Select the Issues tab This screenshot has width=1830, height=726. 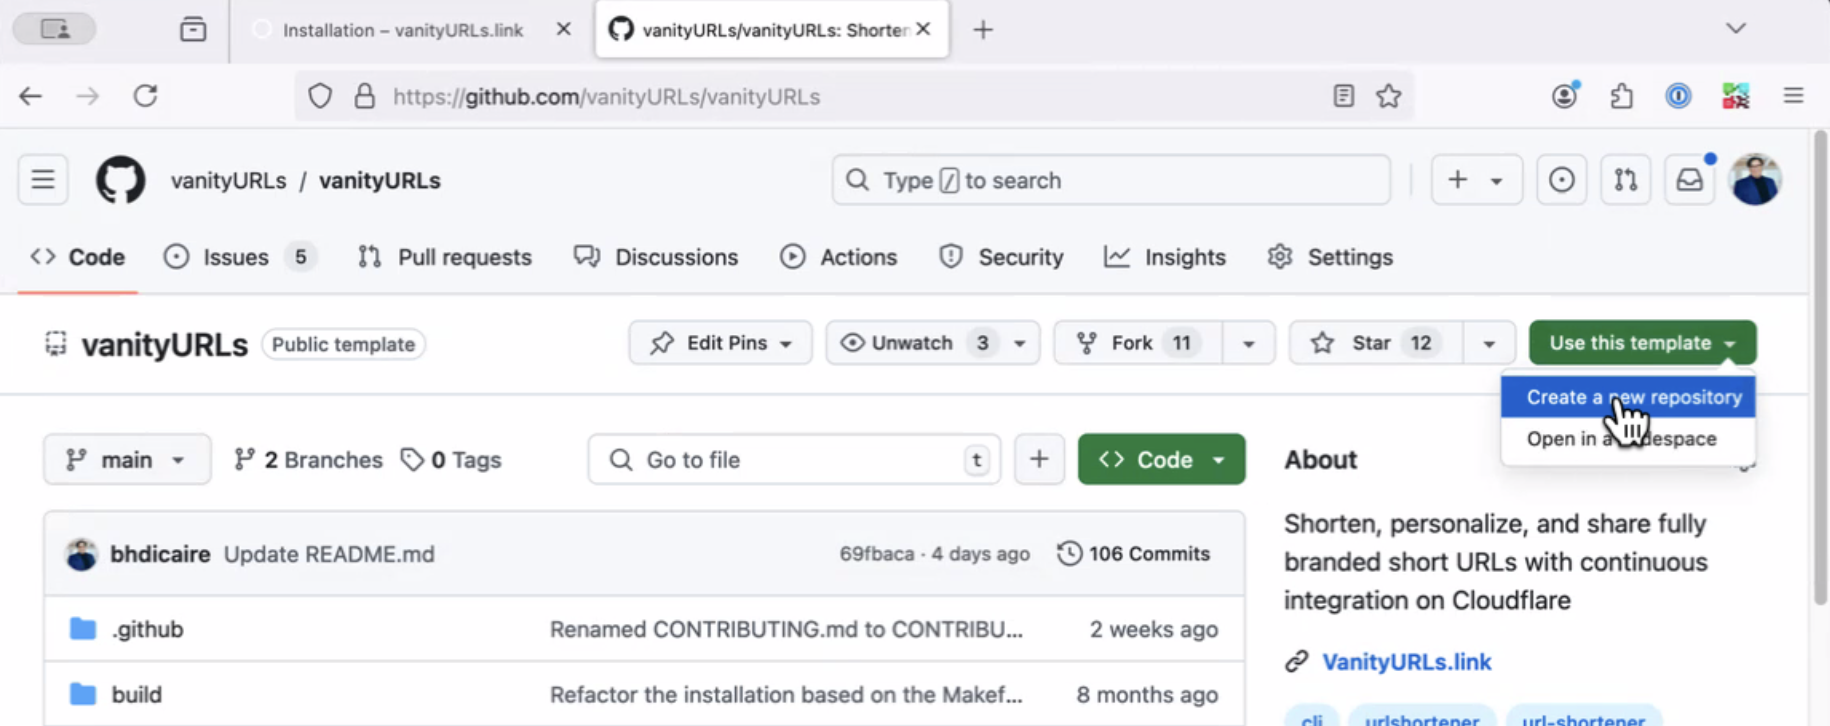[240, 257]
